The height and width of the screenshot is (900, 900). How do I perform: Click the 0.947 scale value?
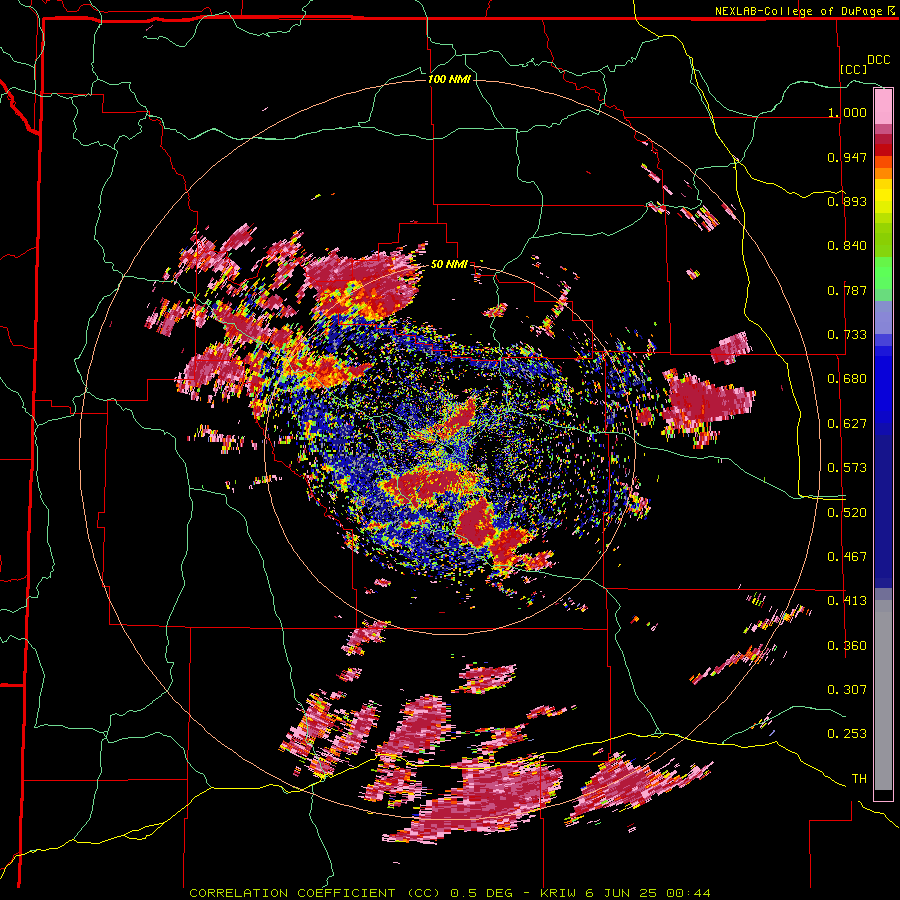(x=847, y=157)
